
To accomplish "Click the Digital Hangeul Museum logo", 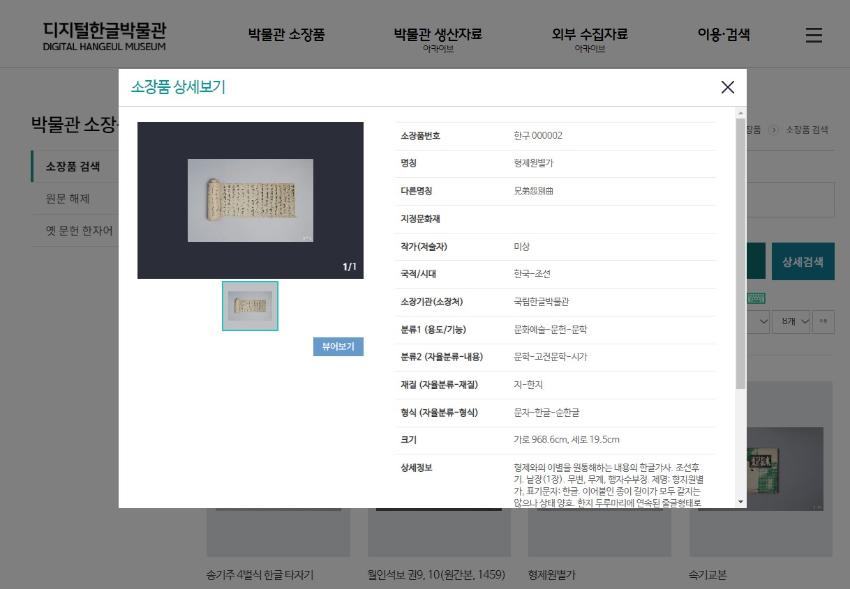I will pyautogui.click(x=104, y=35).
